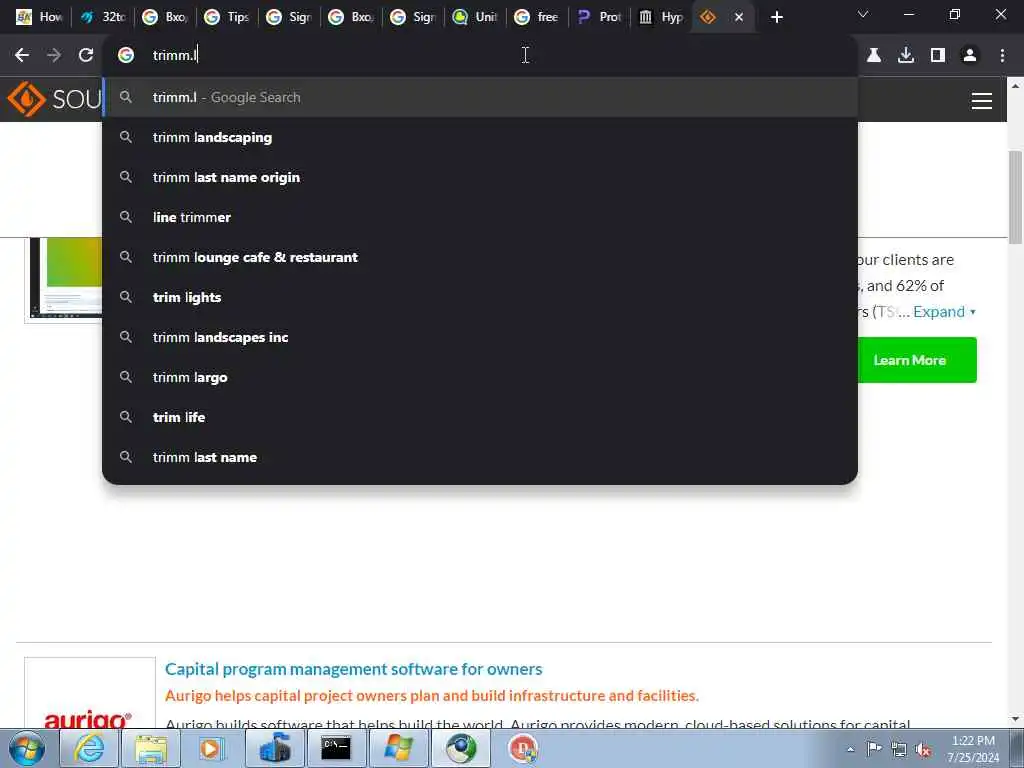
Task: Select 'line trimmer' suggestion
Action: (480, 217)
